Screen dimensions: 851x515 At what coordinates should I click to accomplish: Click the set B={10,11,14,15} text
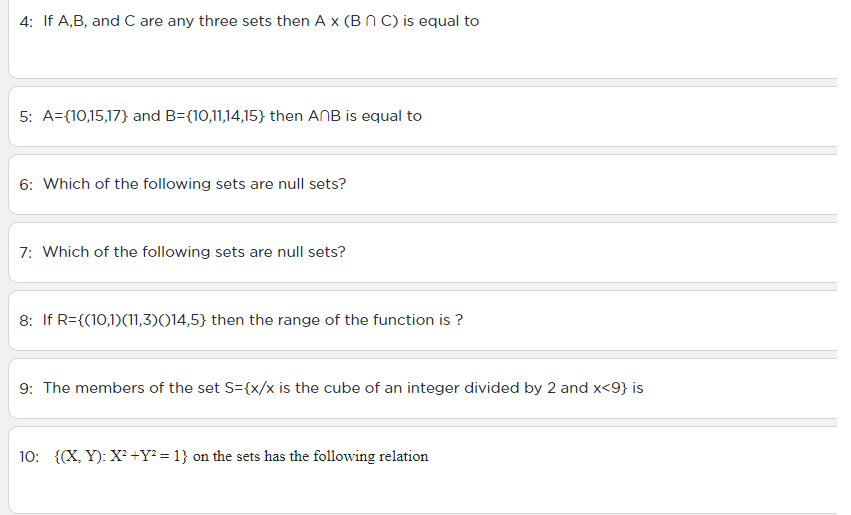[x=215, y=116]
